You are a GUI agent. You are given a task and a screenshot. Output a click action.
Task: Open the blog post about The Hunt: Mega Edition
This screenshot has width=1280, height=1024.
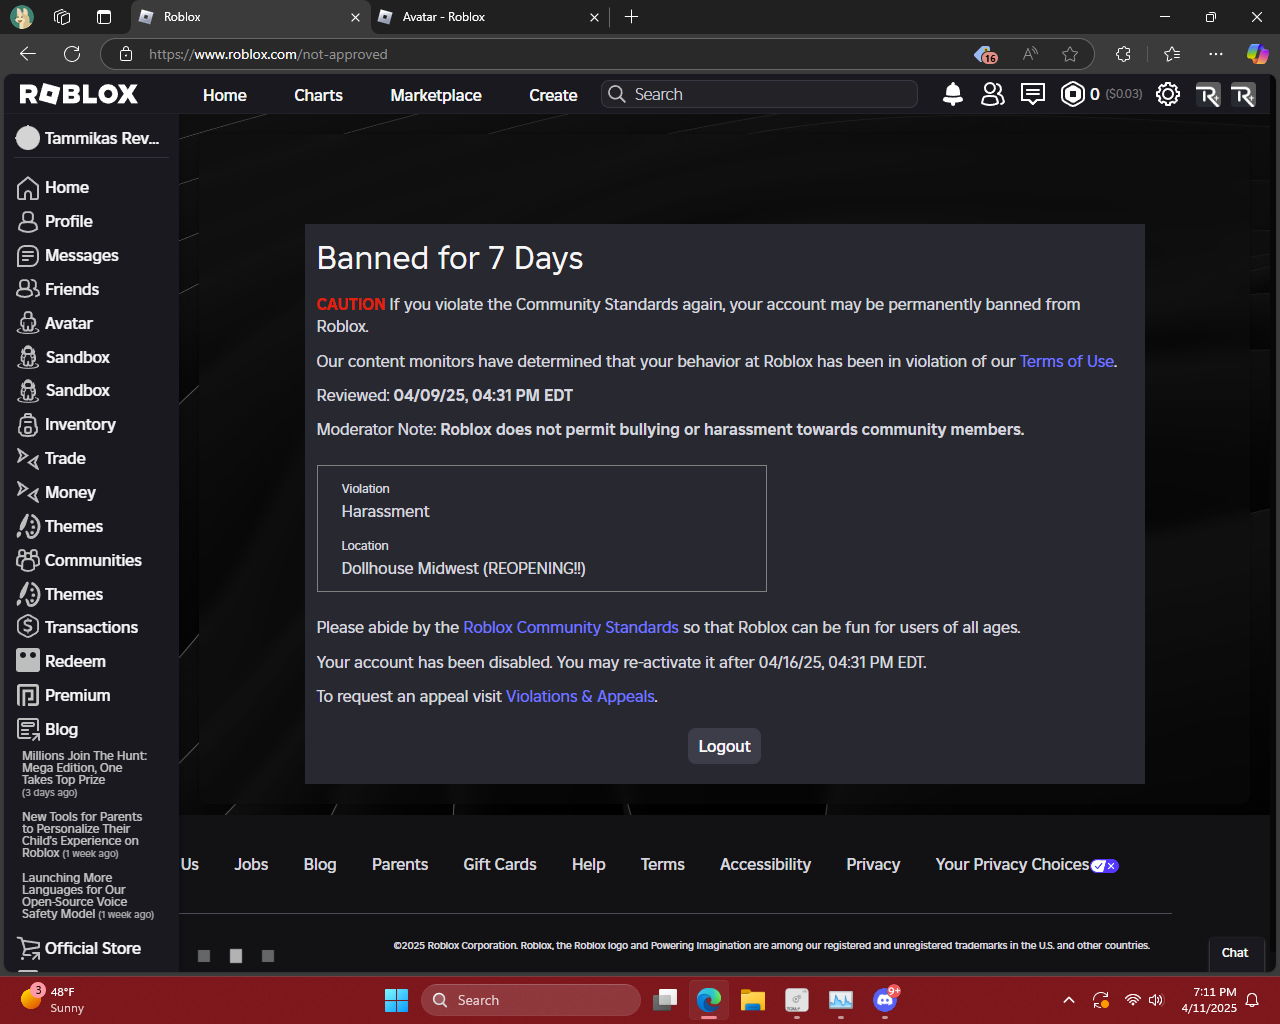point(85,775)
